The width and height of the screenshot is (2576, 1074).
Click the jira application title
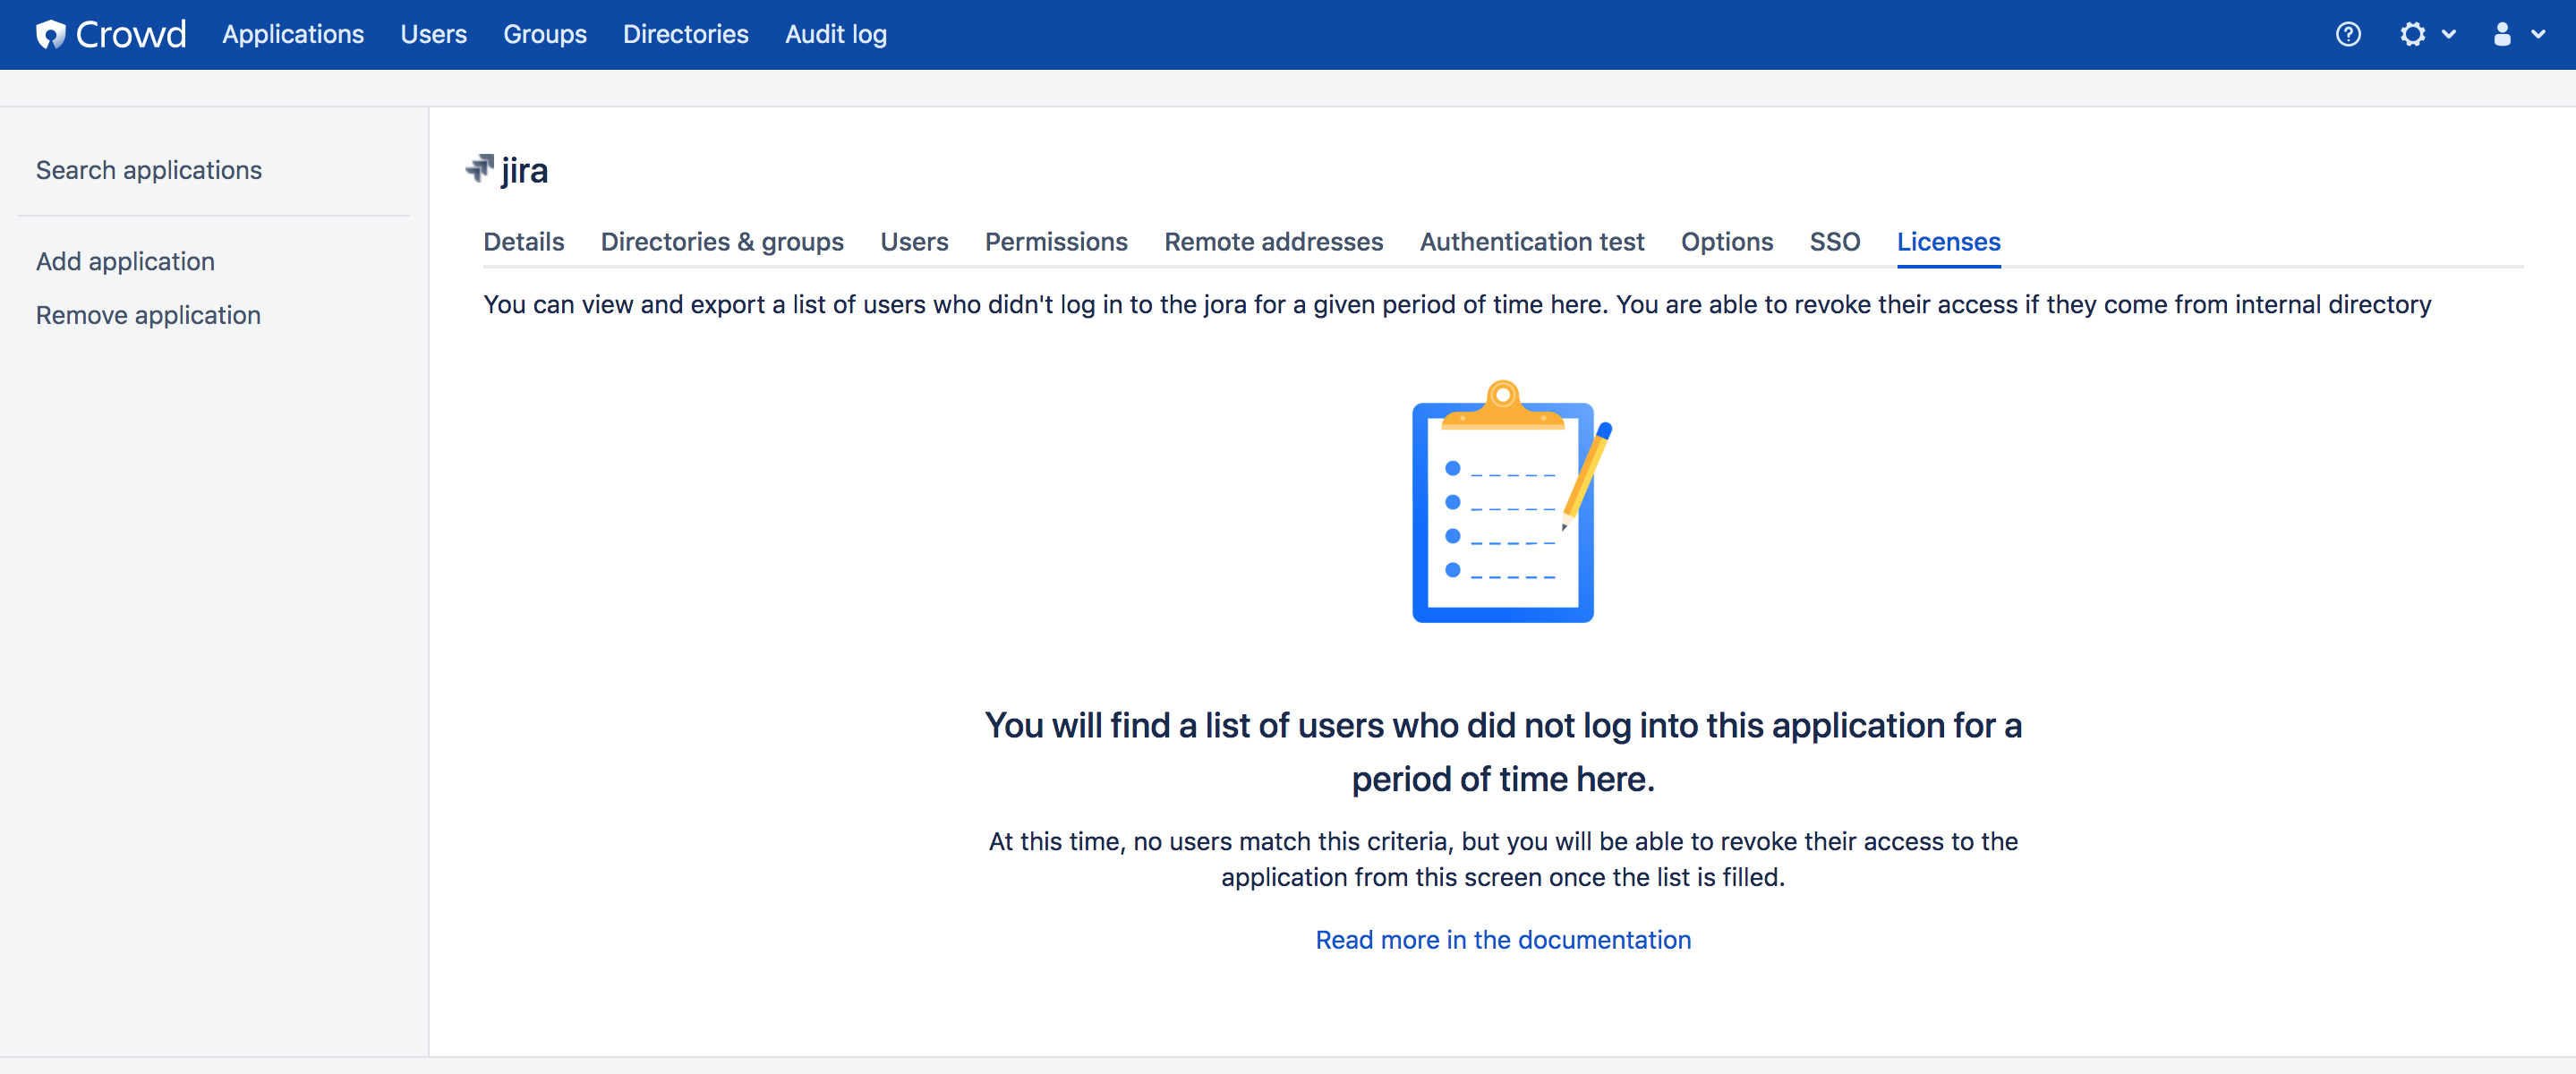click(525, 170)
